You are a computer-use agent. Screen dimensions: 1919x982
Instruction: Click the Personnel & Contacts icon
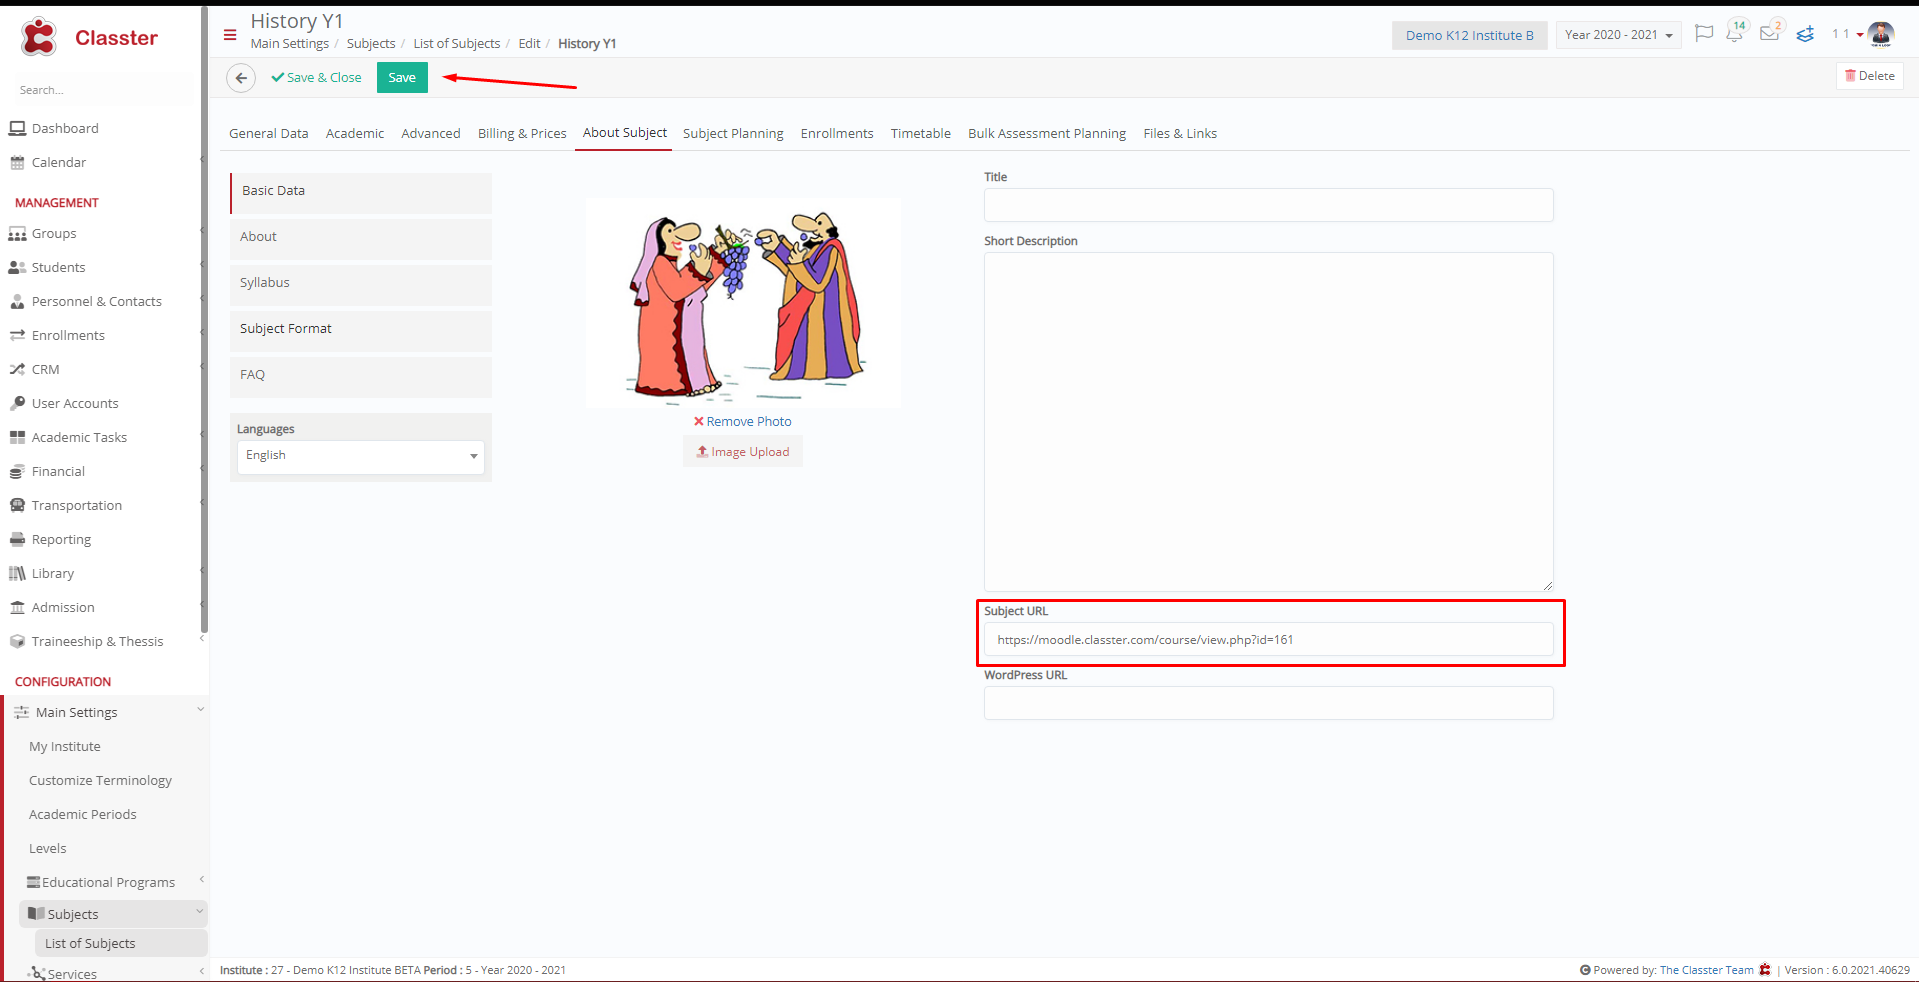tap(17, 301)
